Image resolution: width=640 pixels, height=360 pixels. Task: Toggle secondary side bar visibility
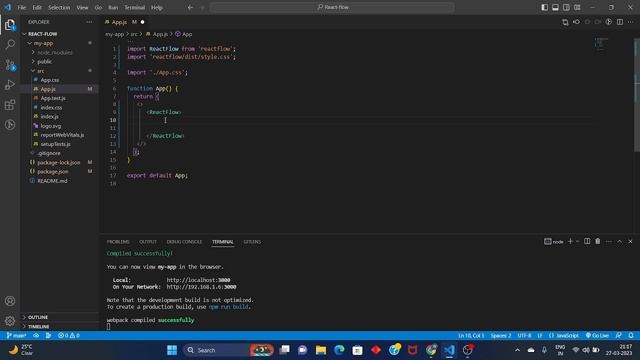(x=566, y=7)
